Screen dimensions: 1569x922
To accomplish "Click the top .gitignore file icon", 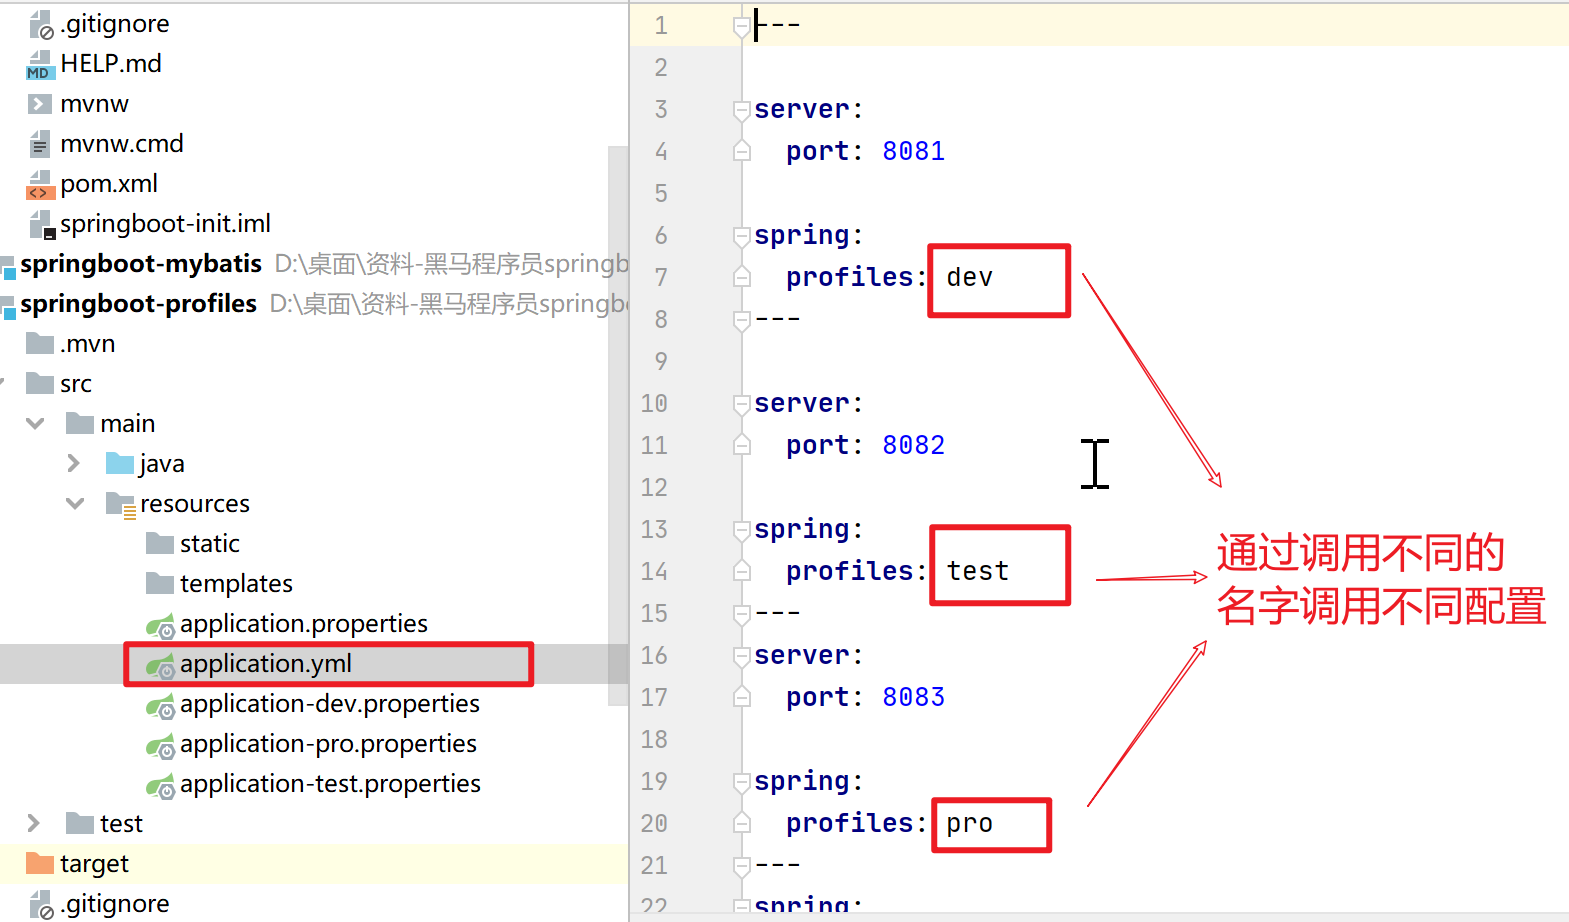I will coord(40,24).
